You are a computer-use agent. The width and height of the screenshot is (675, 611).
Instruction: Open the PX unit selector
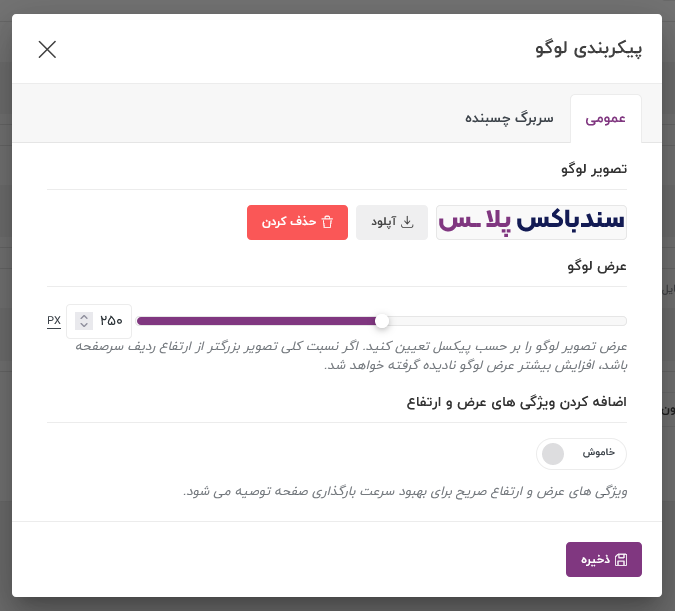pyautogui.click(x=54, y=321)
